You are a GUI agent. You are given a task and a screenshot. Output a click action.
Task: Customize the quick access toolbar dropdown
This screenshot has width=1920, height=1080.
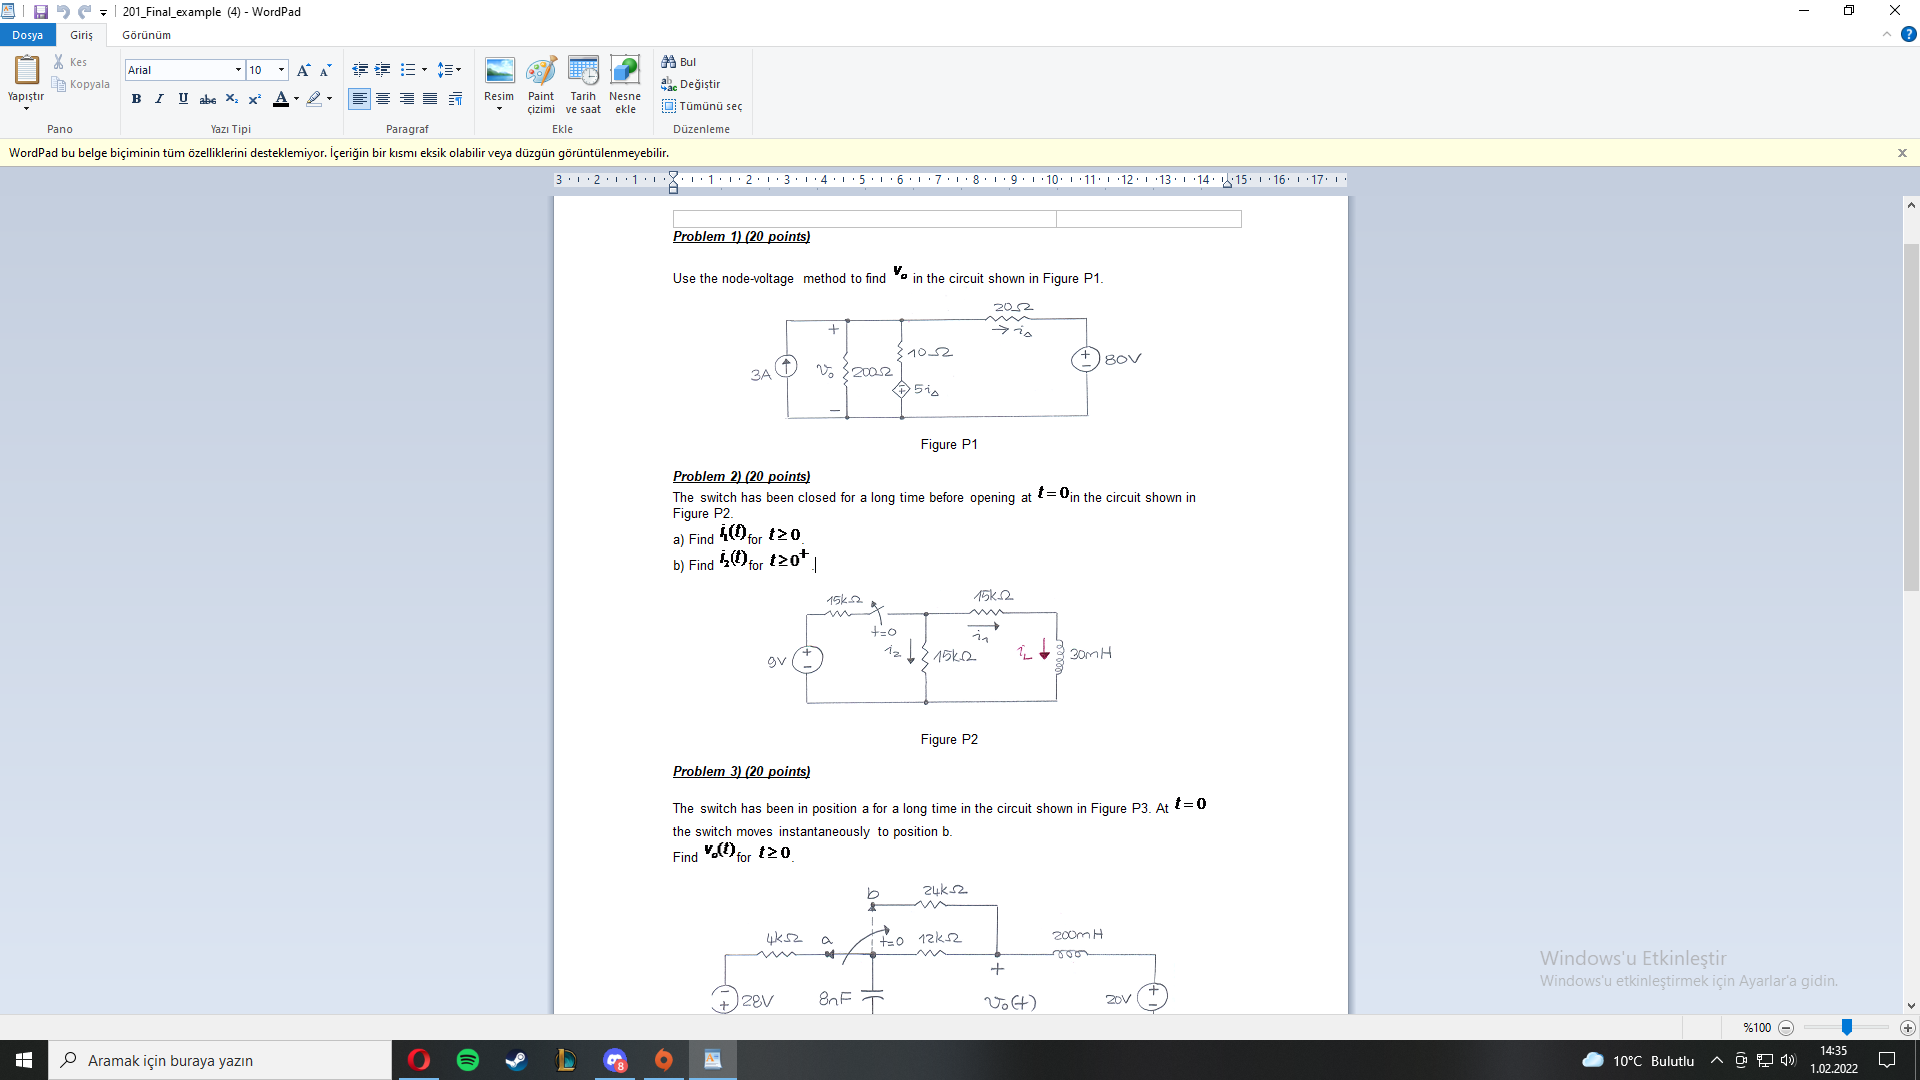(x=103, y=13)
